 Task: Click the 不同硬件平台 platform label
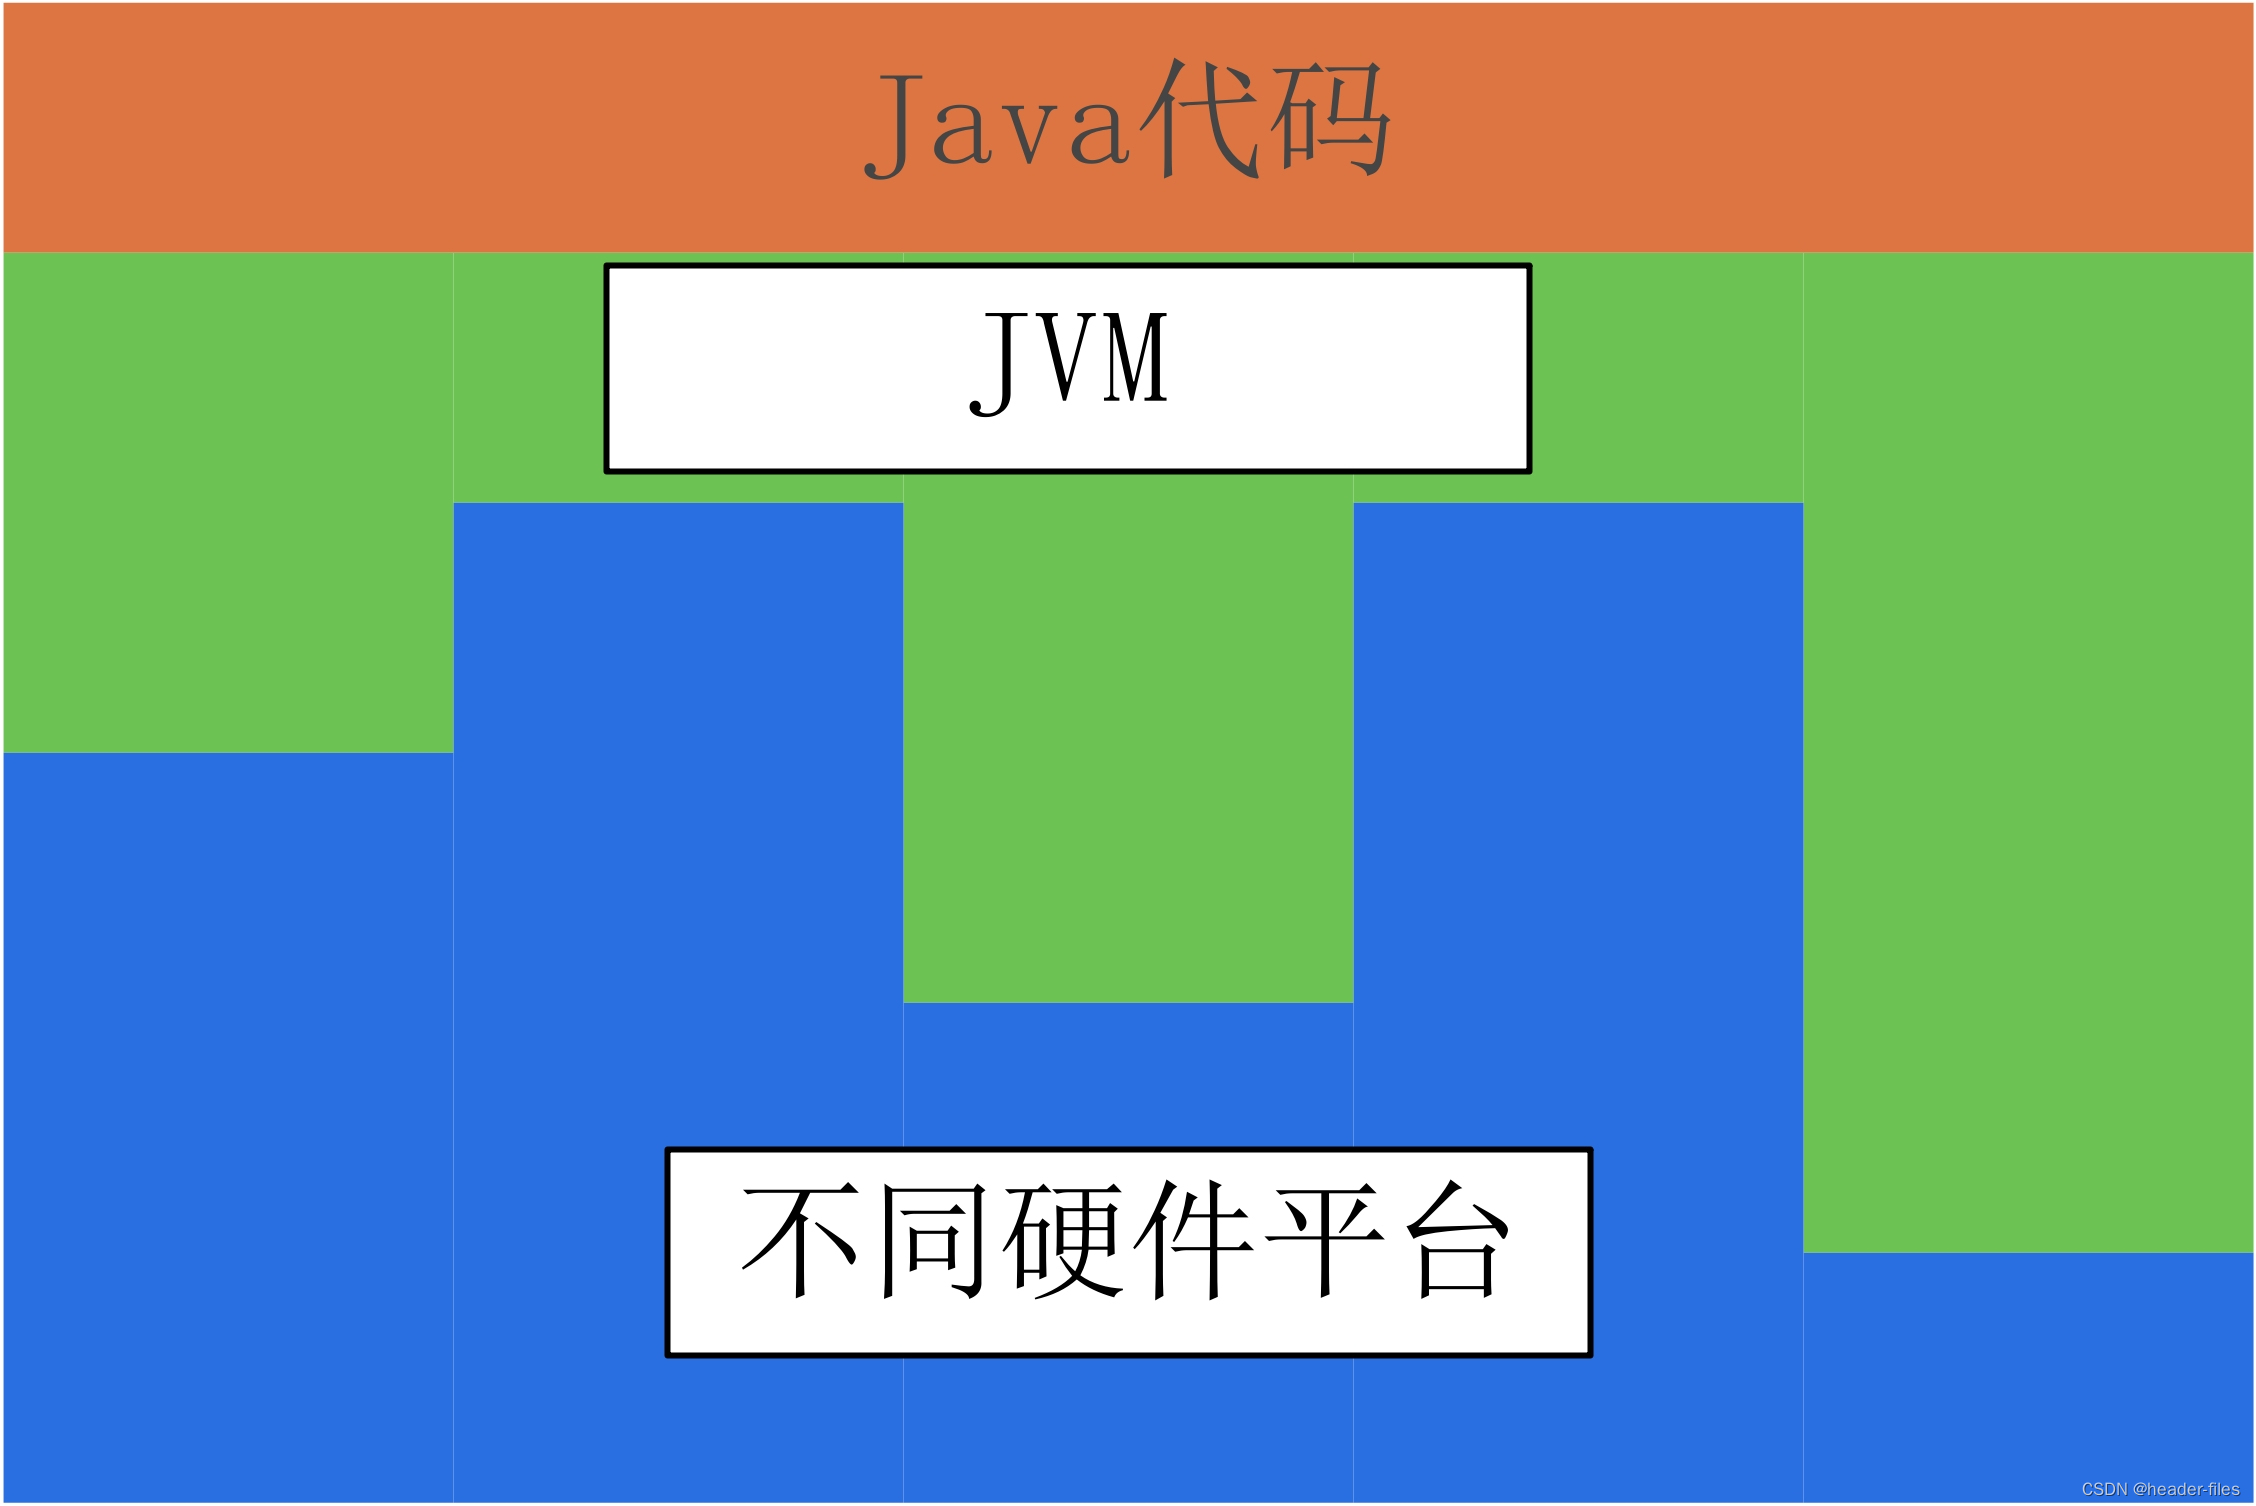[1042, 1277]
